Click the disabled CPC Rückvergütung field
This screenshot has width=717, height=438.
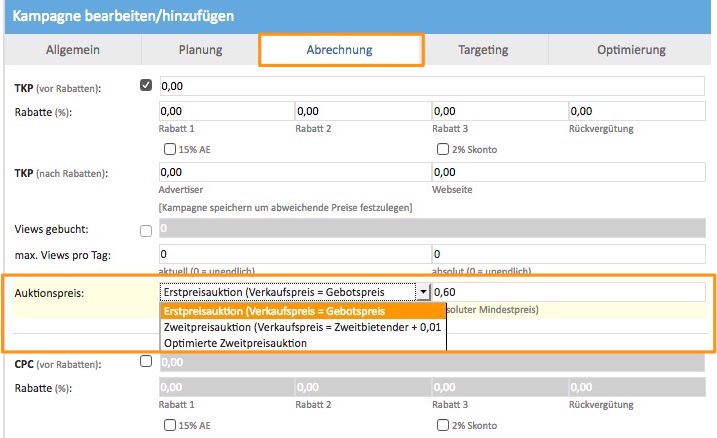pos(637,387)
